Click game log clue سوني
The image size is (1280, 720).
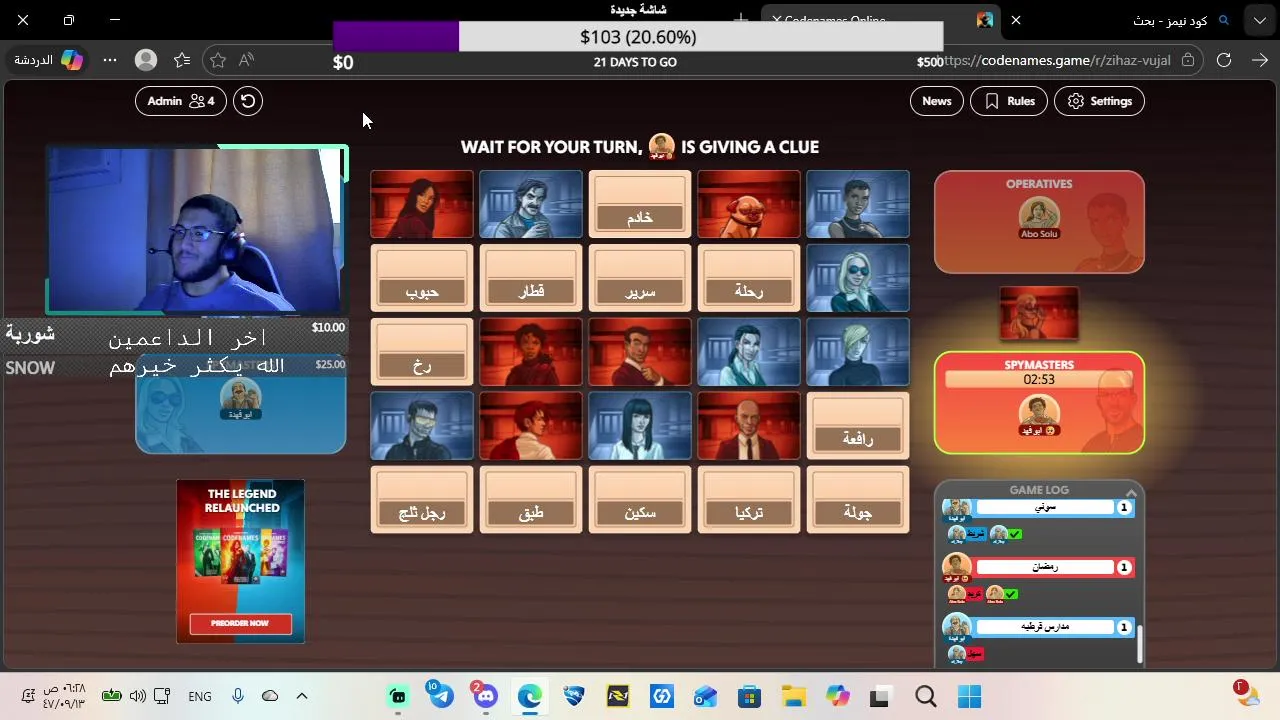point(1045,507)
